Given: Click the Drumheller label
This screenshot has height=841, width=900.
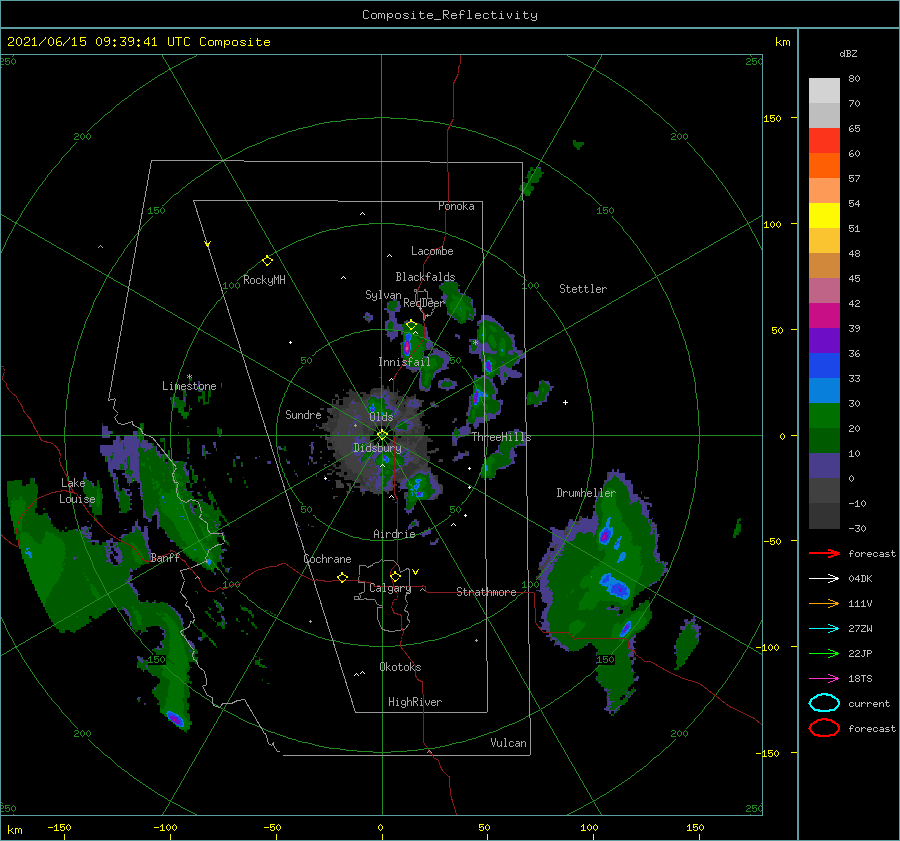Looking at the screenshot, I should [x=586, y=493].
